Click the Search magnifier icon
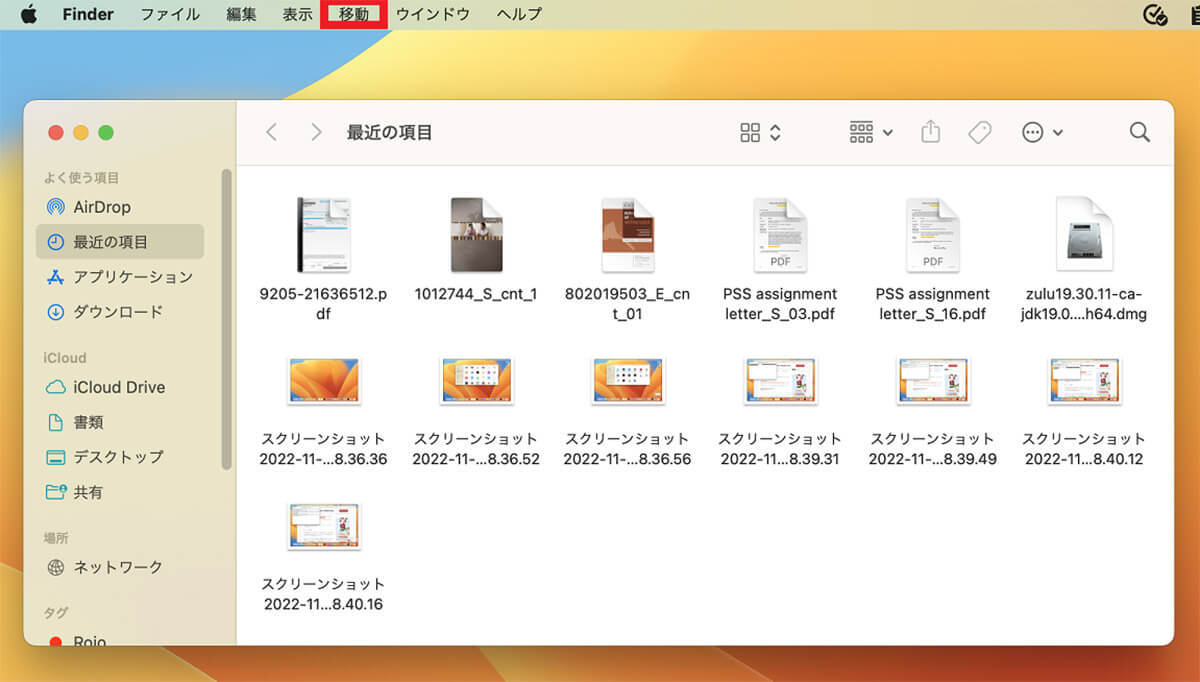1200x682 pixels. coord(1139,132)
